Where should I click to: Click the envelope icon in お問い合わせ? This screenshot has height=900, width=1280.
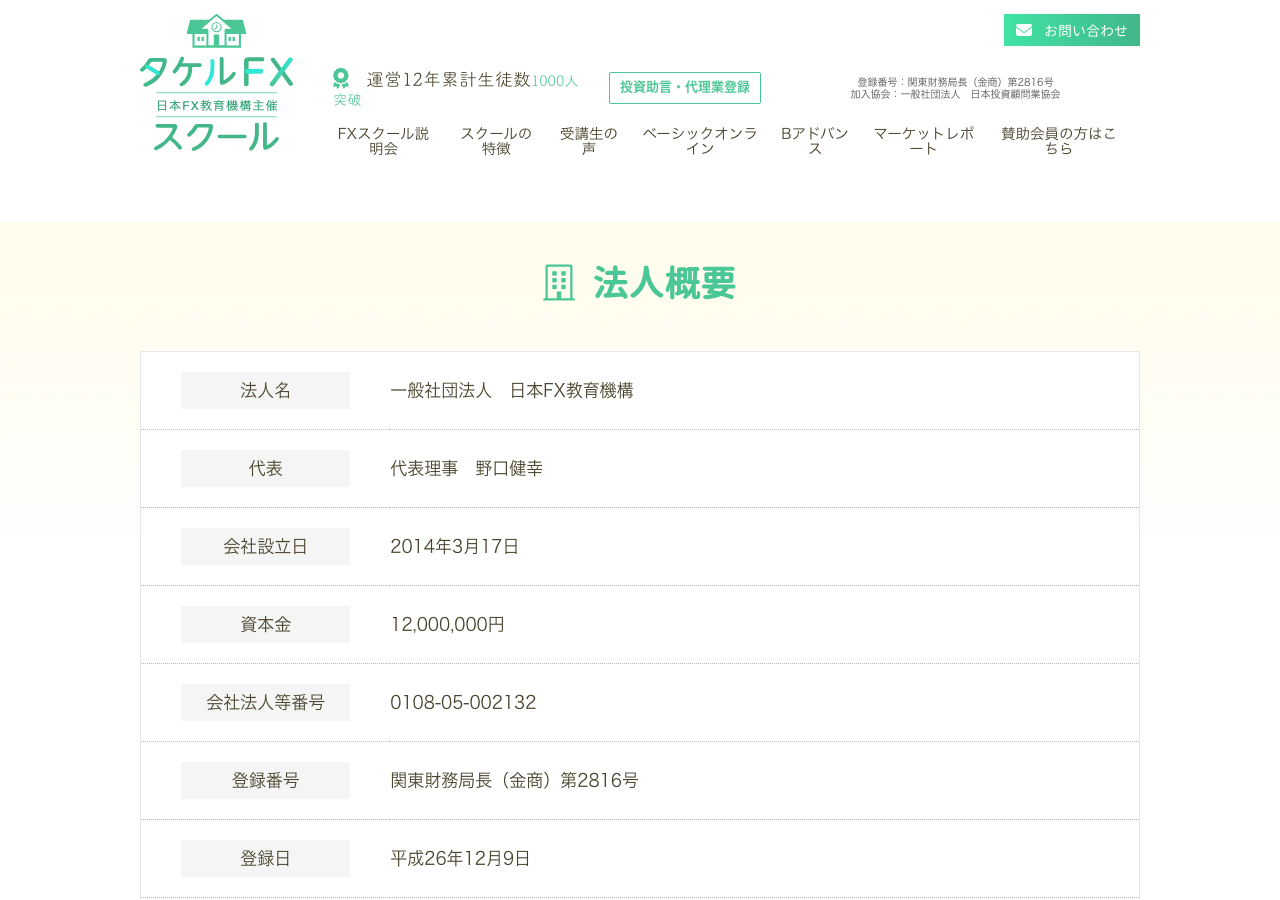tap(1024, 30)
